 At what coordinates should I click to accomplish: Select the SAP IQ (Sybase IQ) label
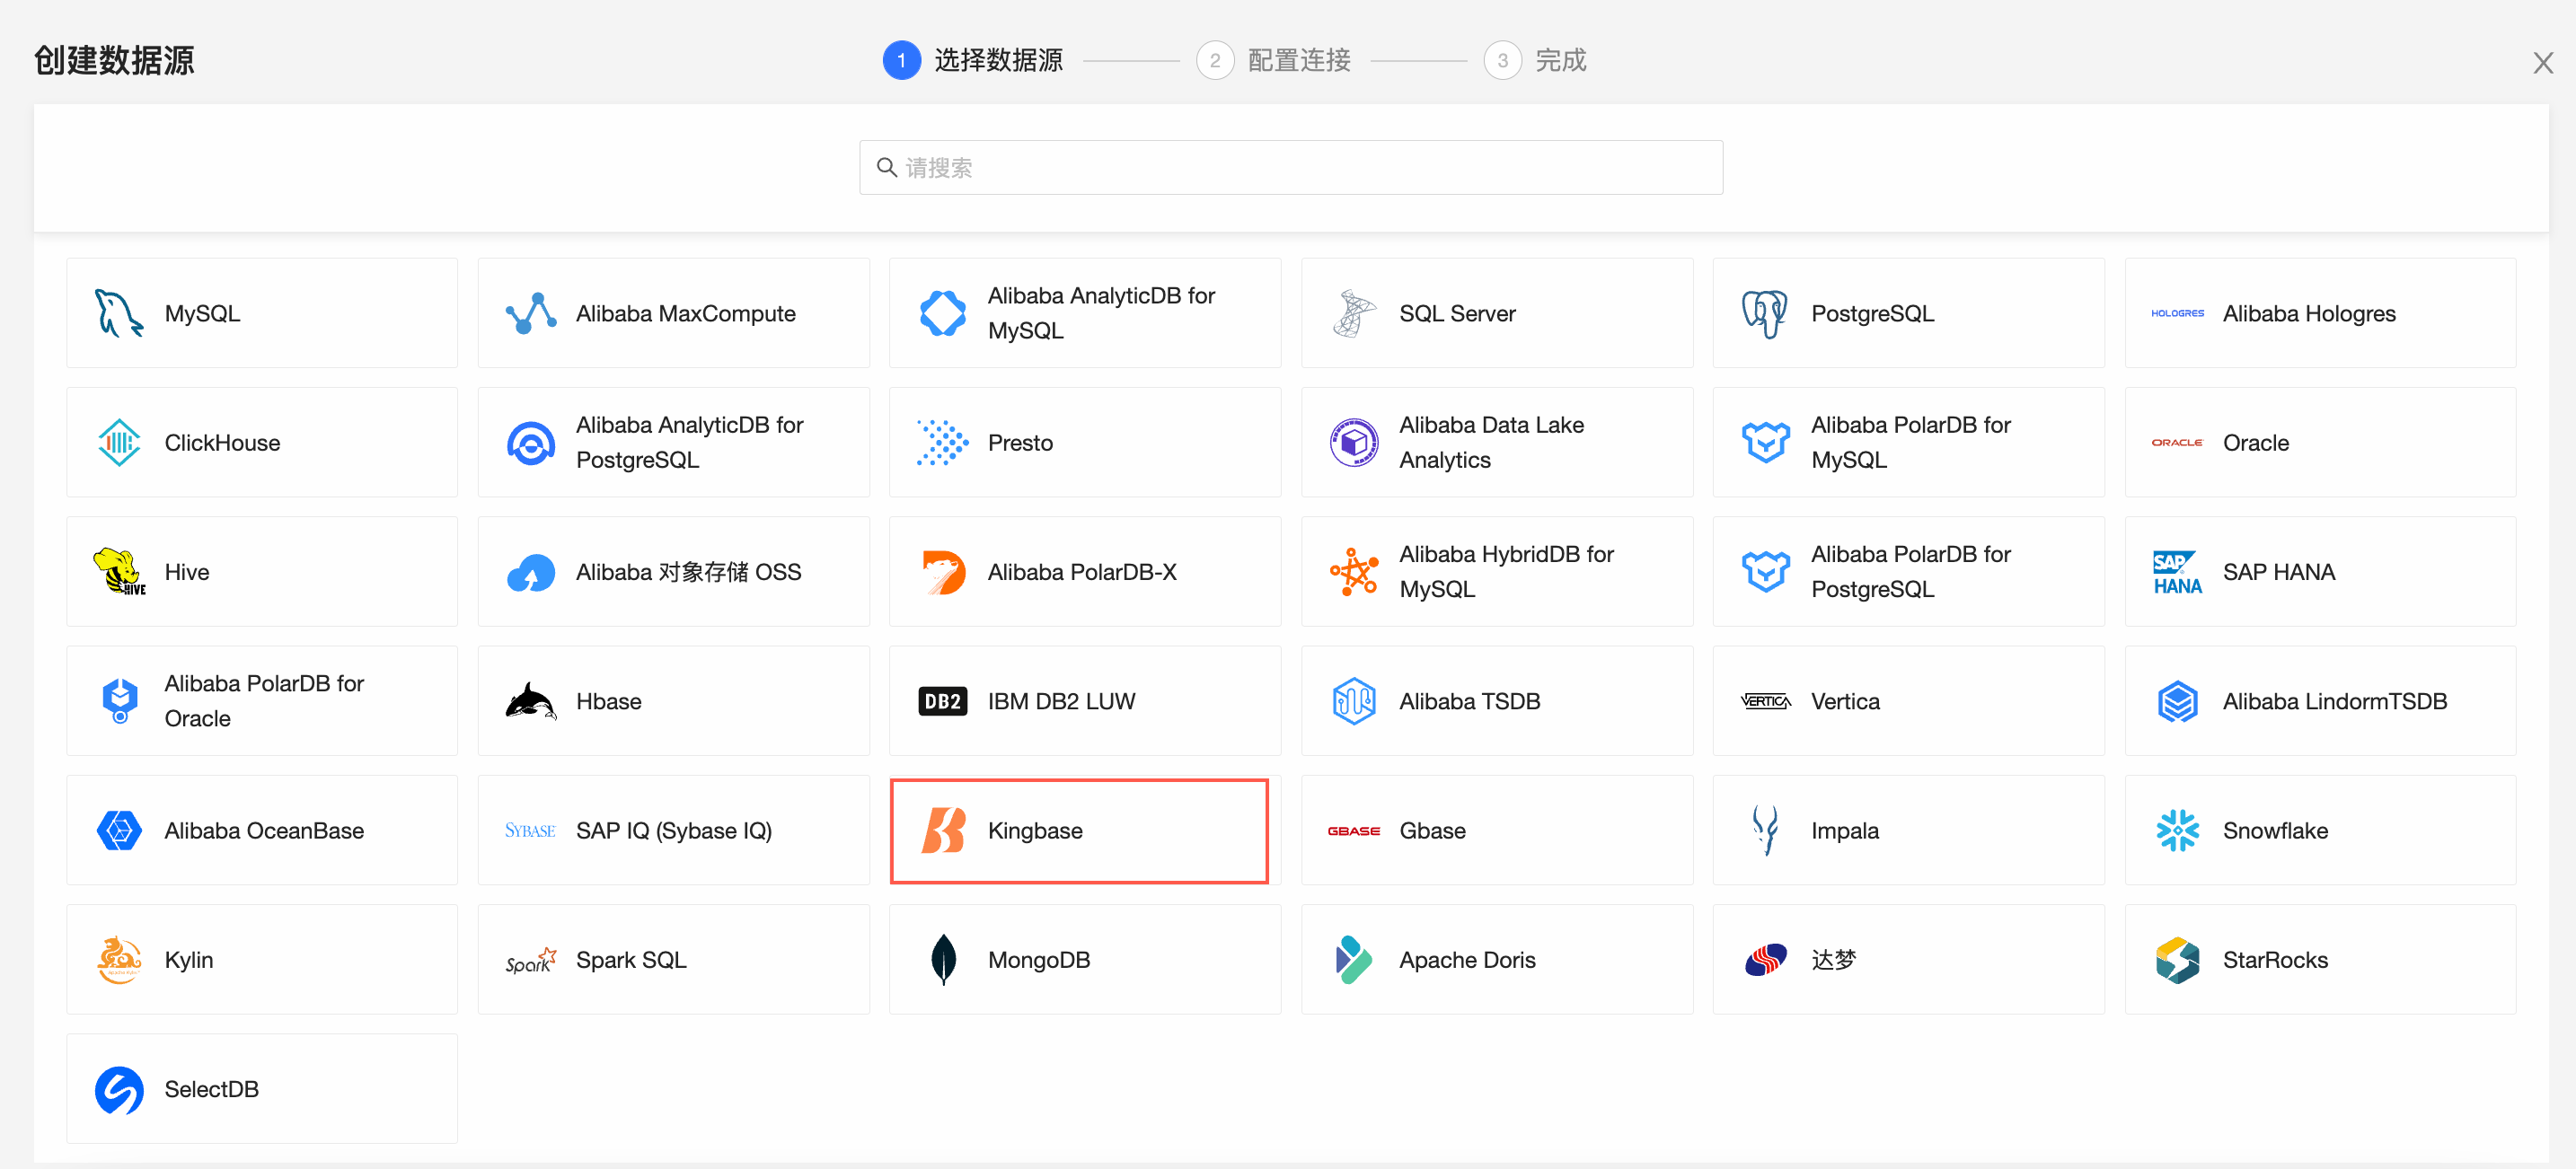[x=674, y=830]
